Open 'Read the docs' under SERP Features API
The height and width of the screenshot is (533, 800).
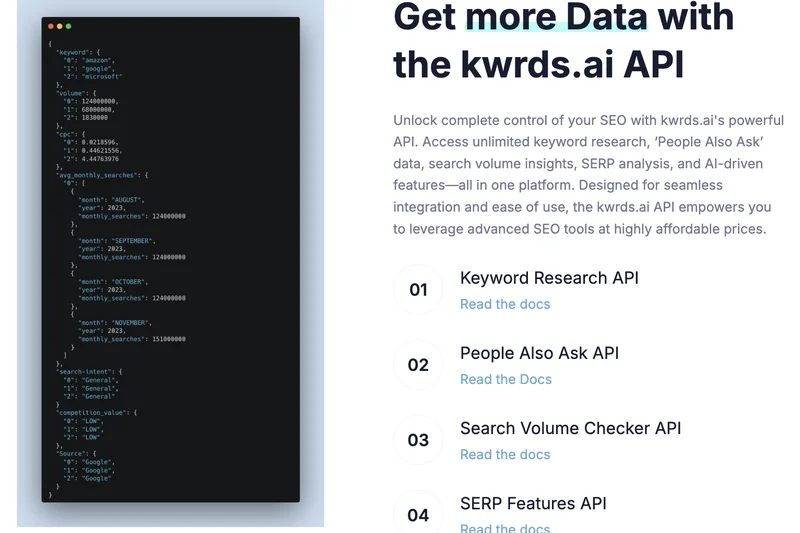click(505, 527)
